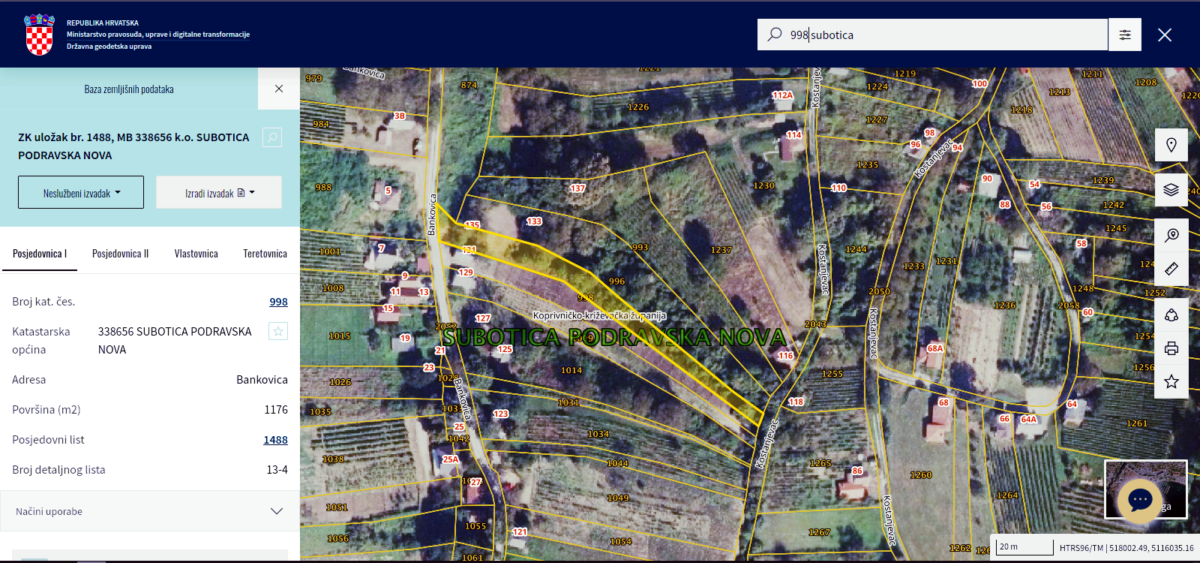Open the Izradi izvadak dropdown
1200x563 pixels.
[x=219, y=192]
